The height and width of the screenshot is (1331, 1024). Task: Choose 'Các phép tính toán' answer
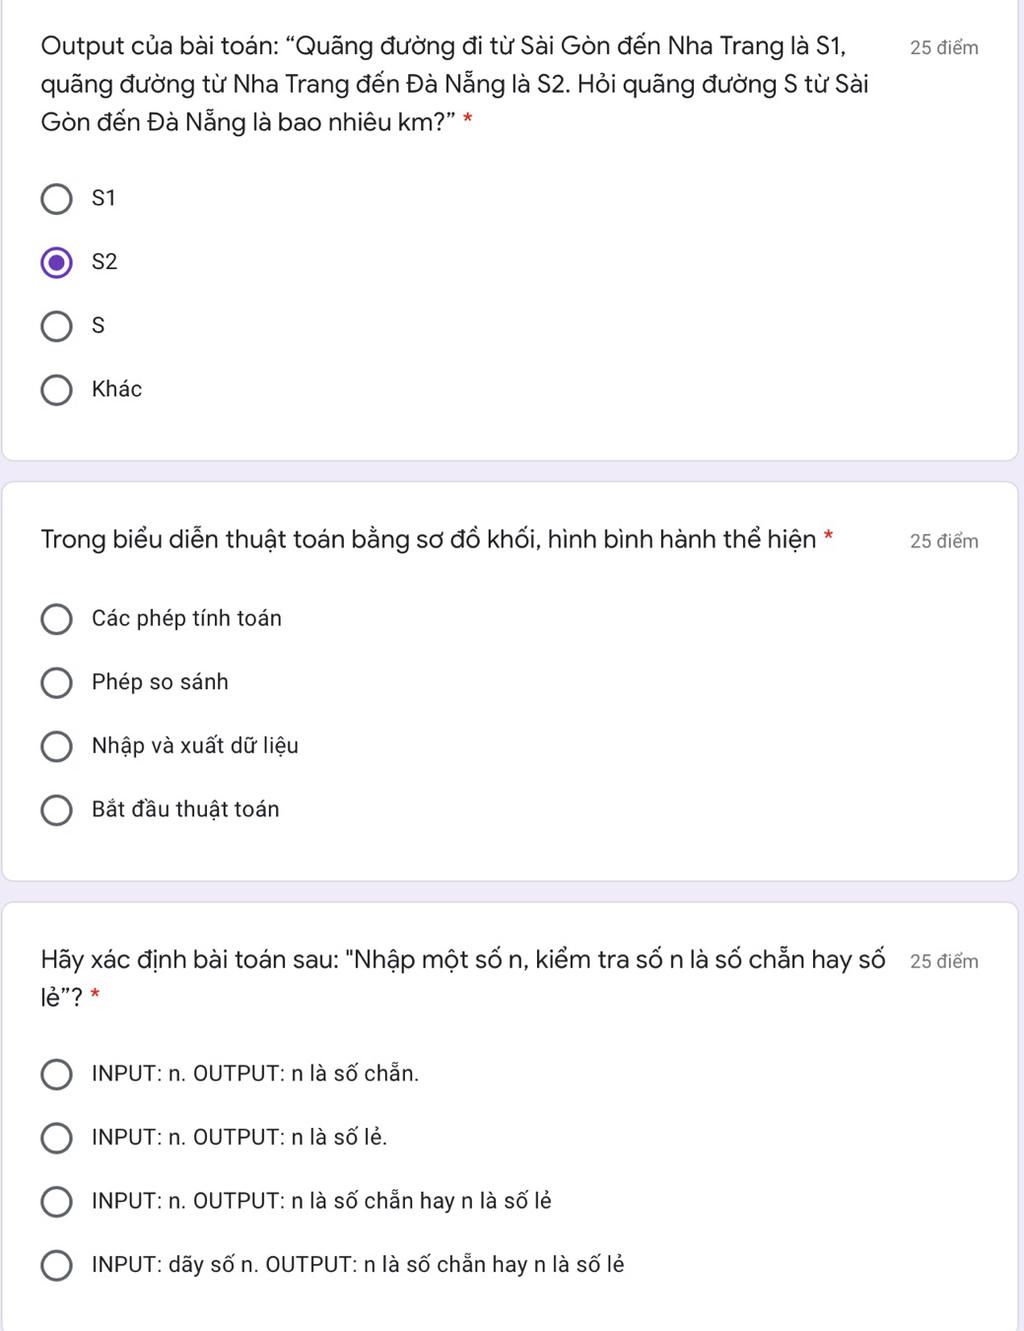click(x=56, y=619)
